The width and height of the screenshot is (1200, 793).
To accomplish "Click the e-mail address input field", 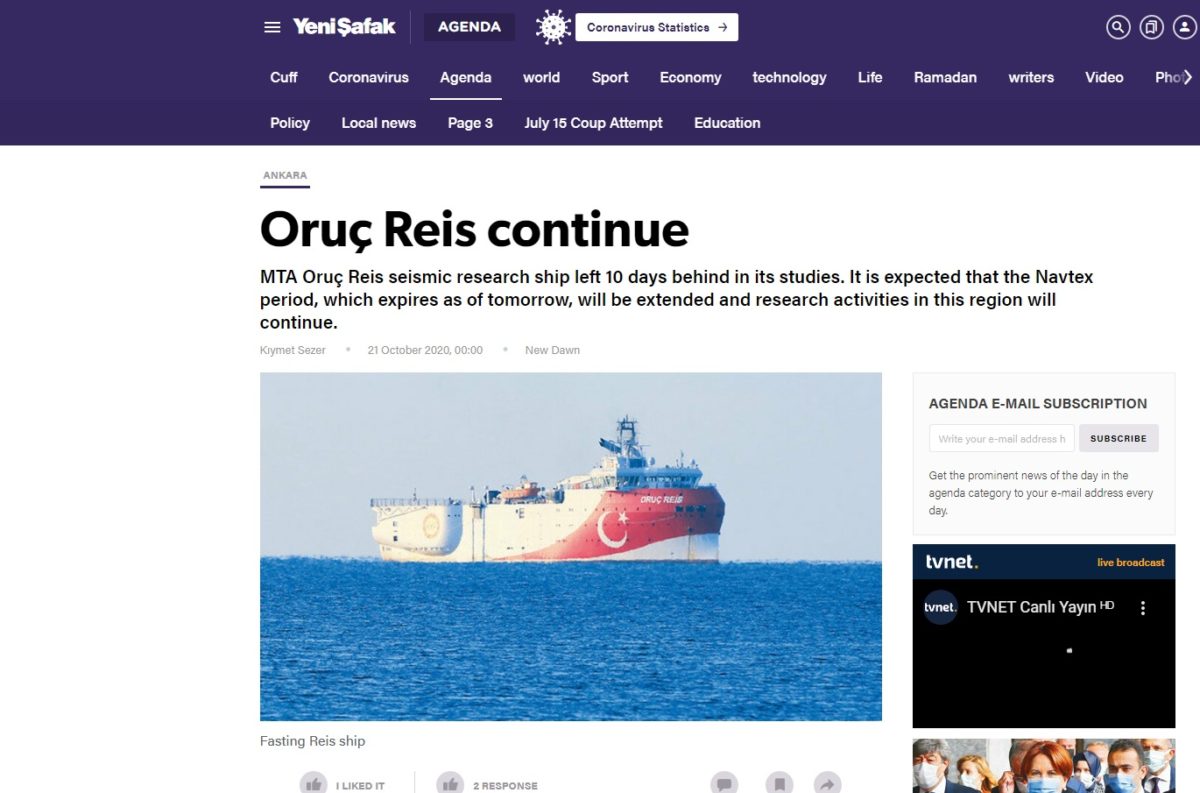I will pyautogui.click(x=1002, y=438).
